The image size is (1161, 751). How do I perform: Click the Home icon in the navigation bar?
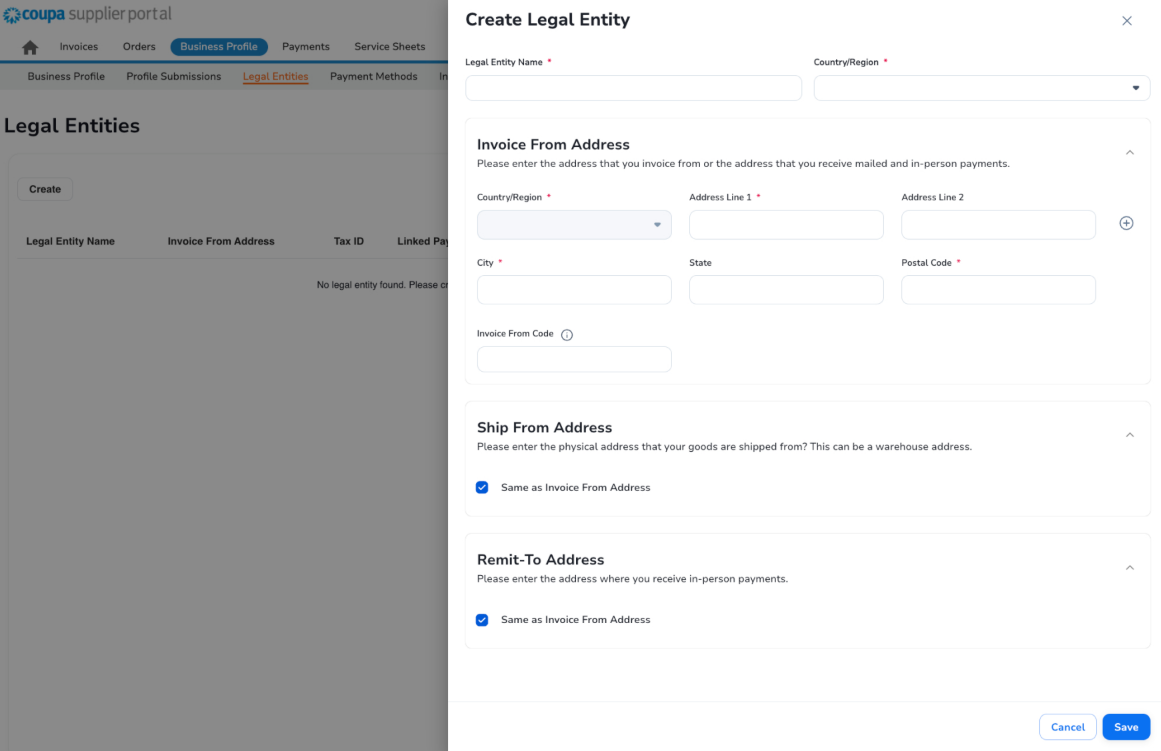pyautogui.click(x=29, y=46)
